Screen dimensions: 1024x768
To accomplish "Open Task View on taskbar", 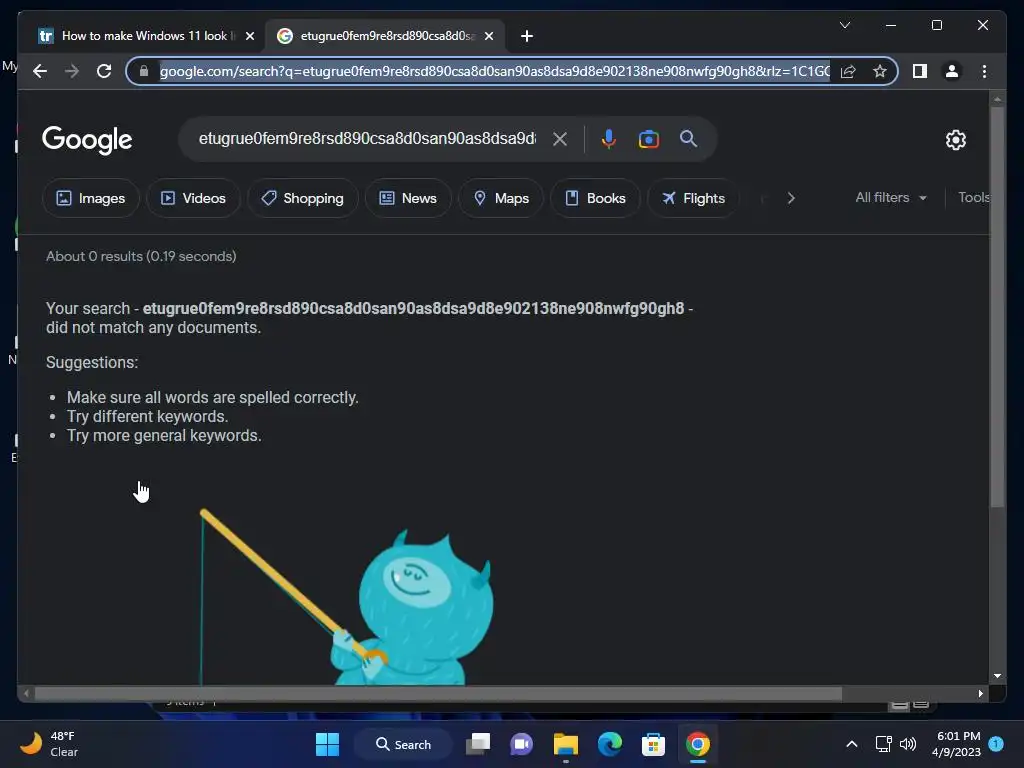I will 478,744.
